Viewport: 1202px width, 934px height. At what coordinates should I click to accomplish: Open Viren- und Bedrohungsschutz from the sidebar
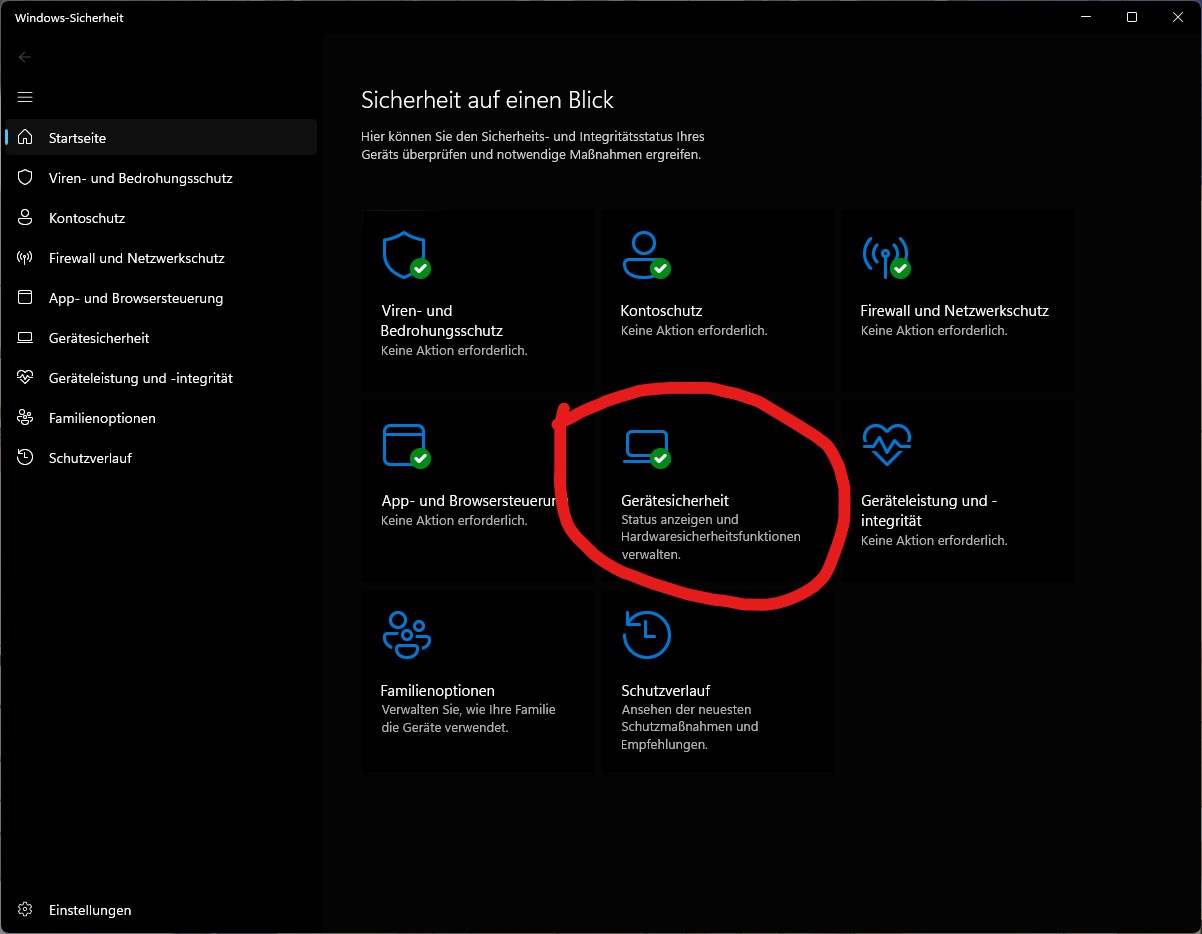point(161,177)
